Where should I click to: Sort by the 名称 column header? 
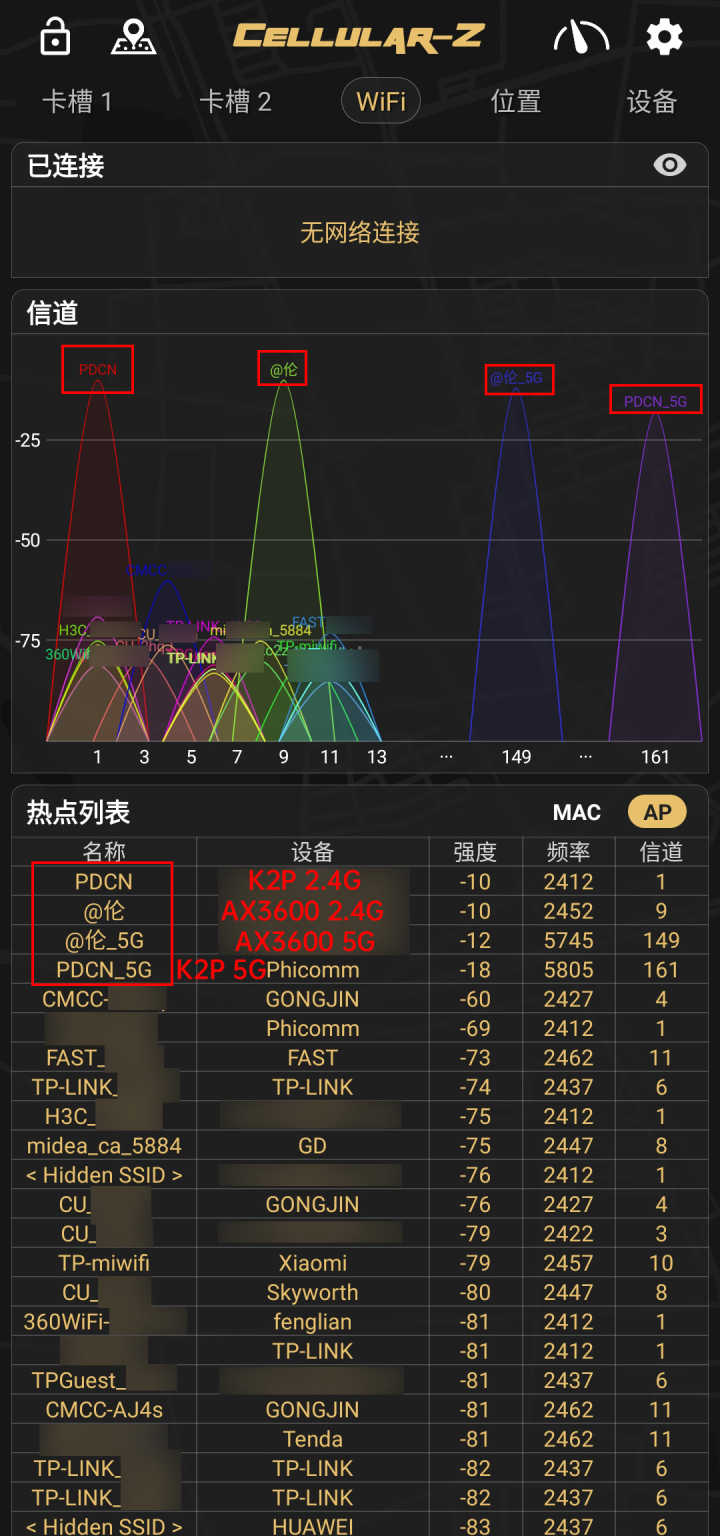[x=104, y=852]
